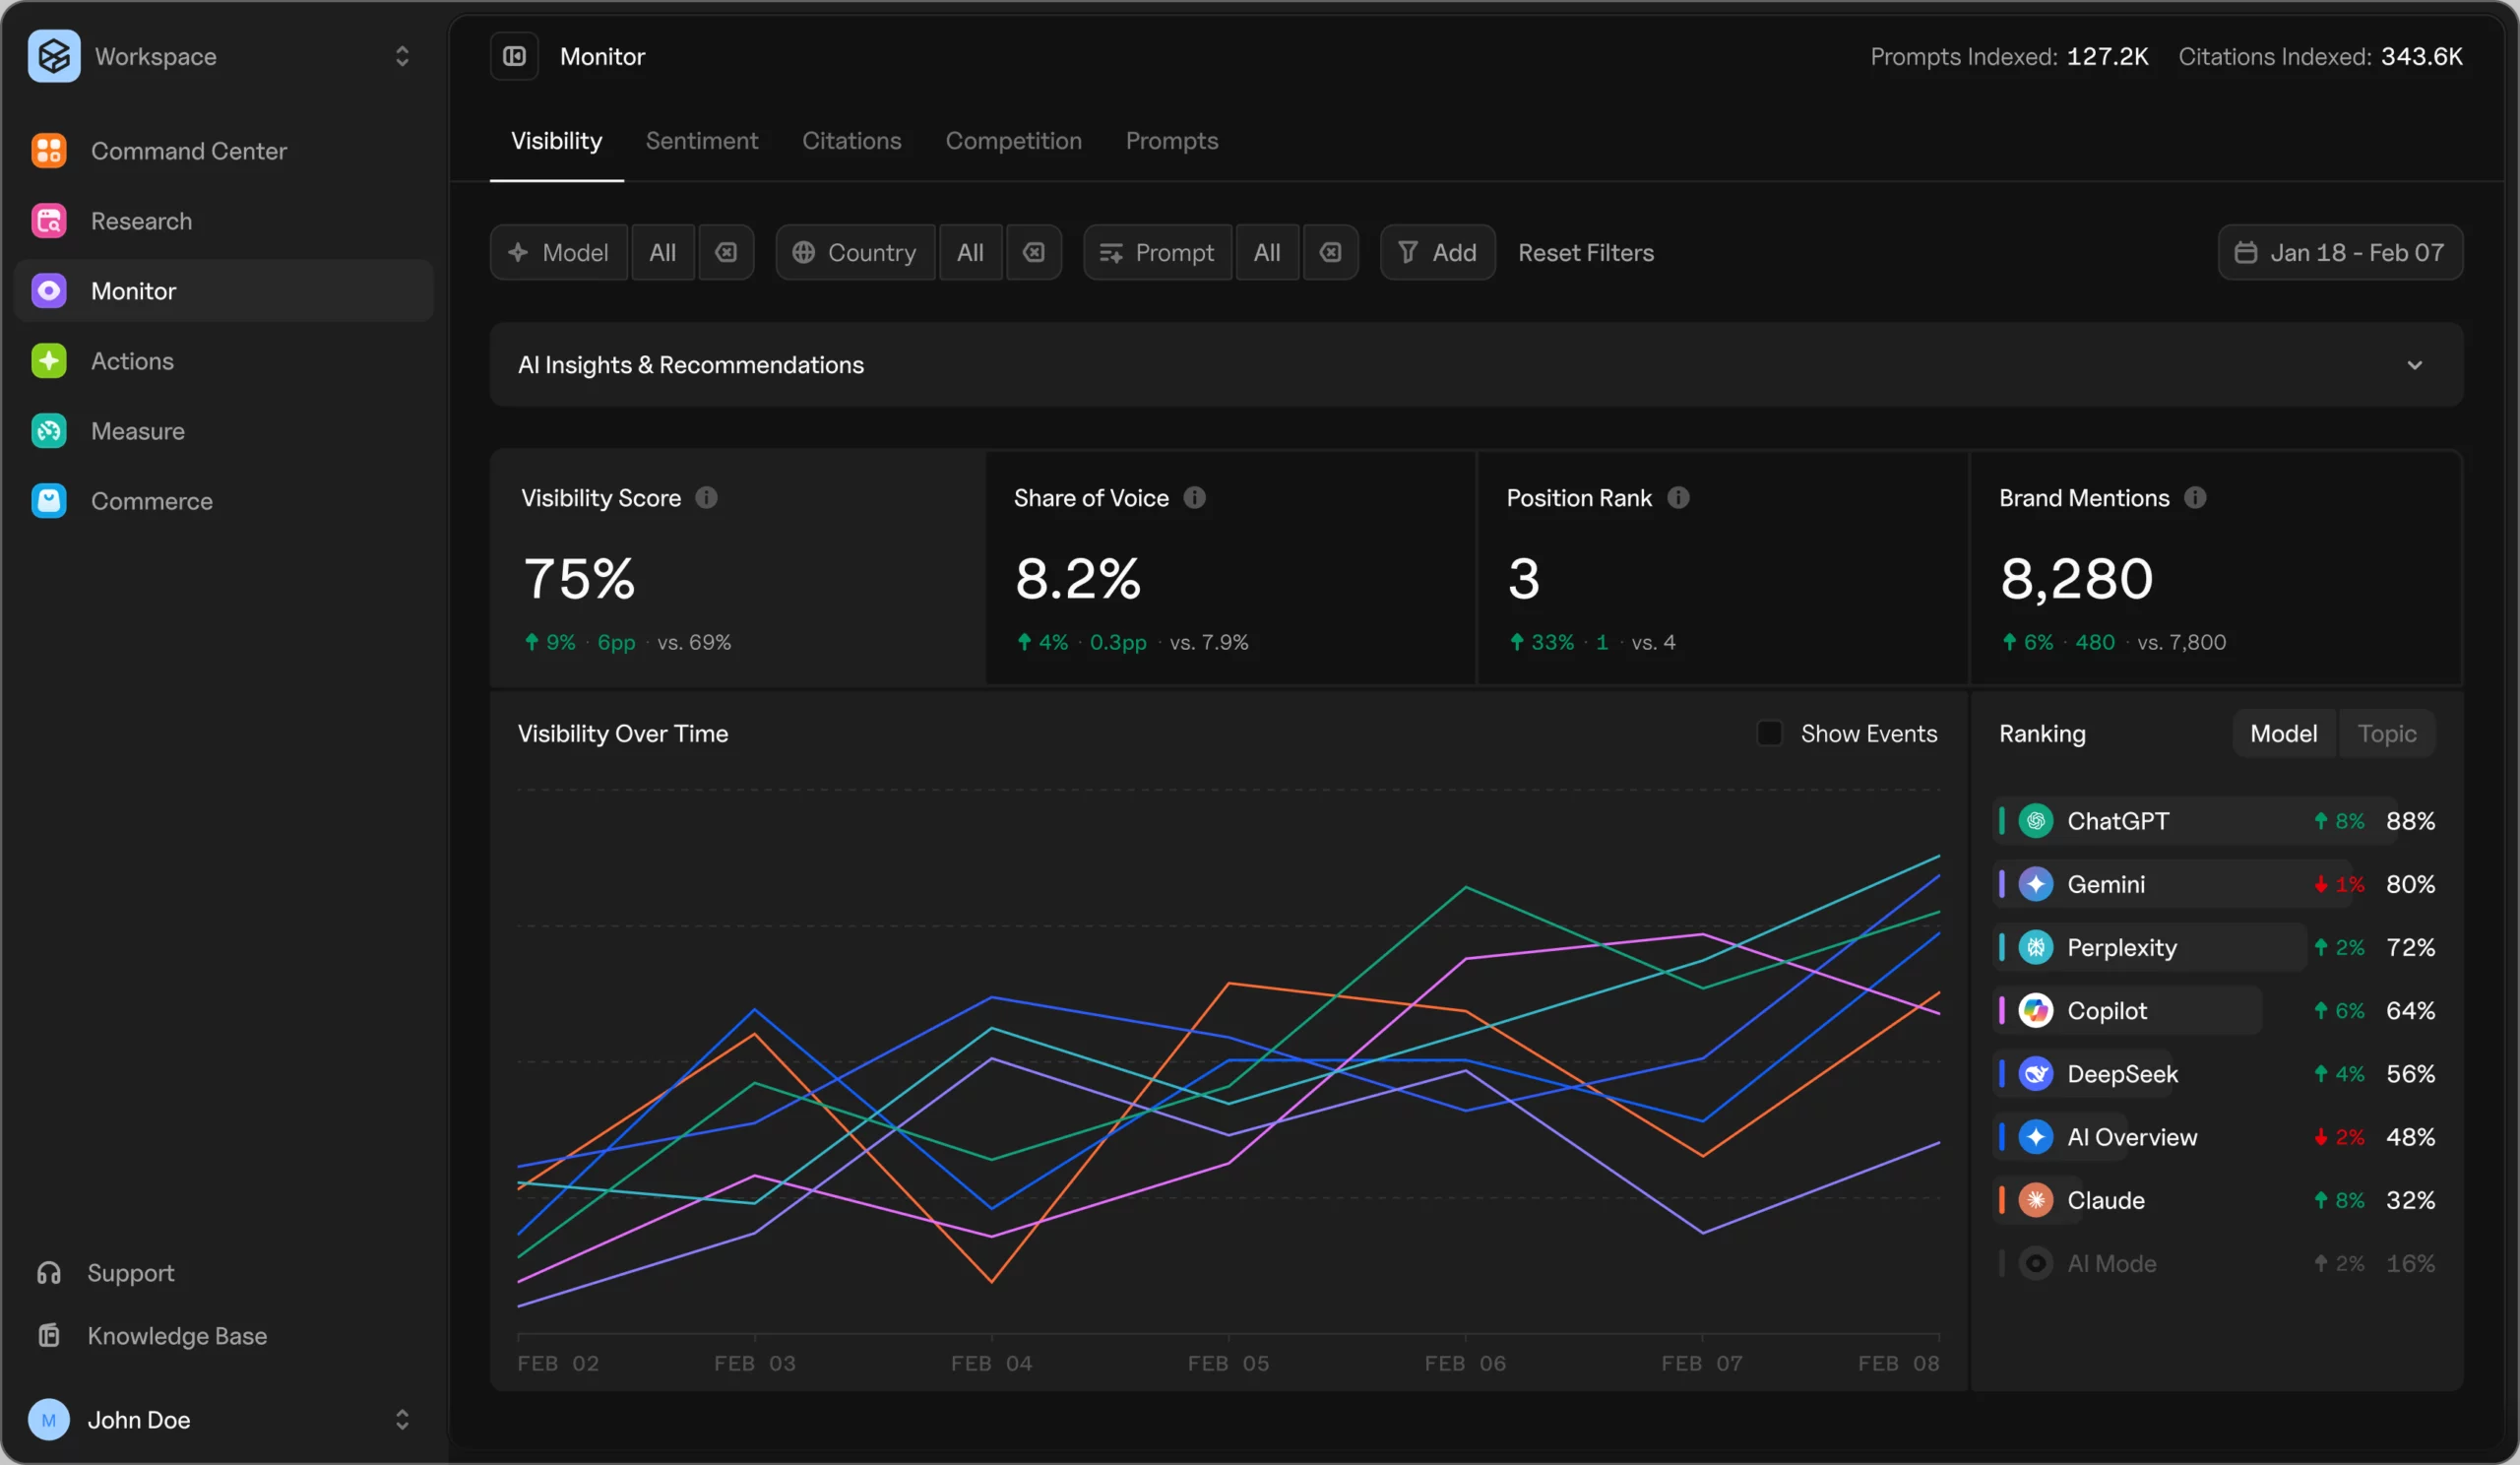Expand AI Insights & Recommendations panel
Image resolution: width=2520 pixels, height=1465 pixels.
pos(2414,365)
